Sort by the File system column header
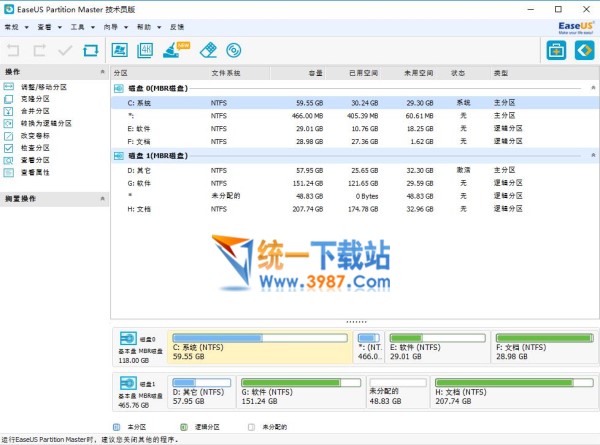Viewport: 600px width, 445px height. click(239, 73)
